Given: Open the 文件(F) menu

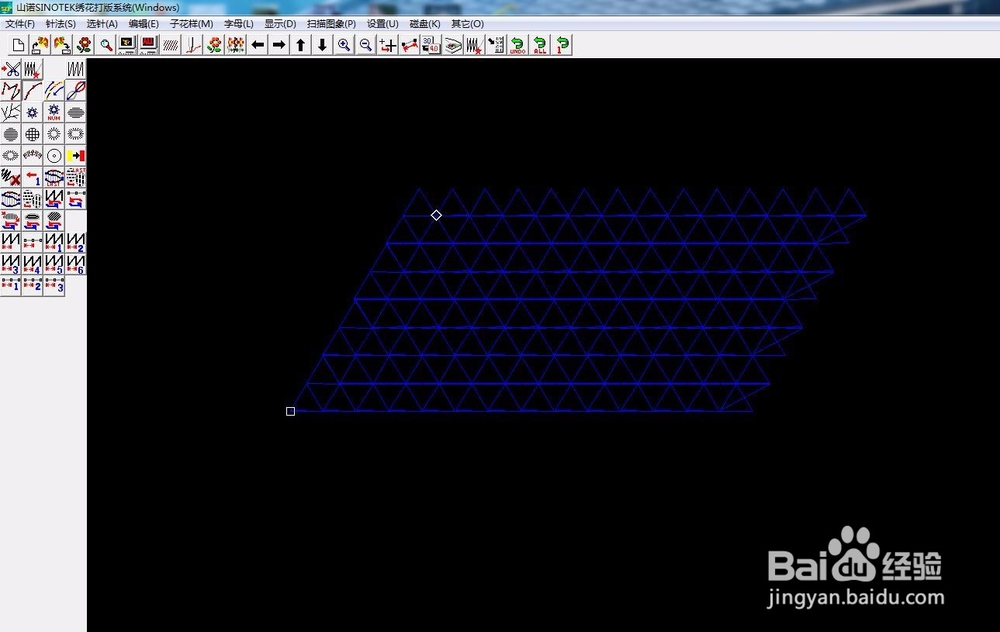Looking at the screenshot, I should pos(20,24).
